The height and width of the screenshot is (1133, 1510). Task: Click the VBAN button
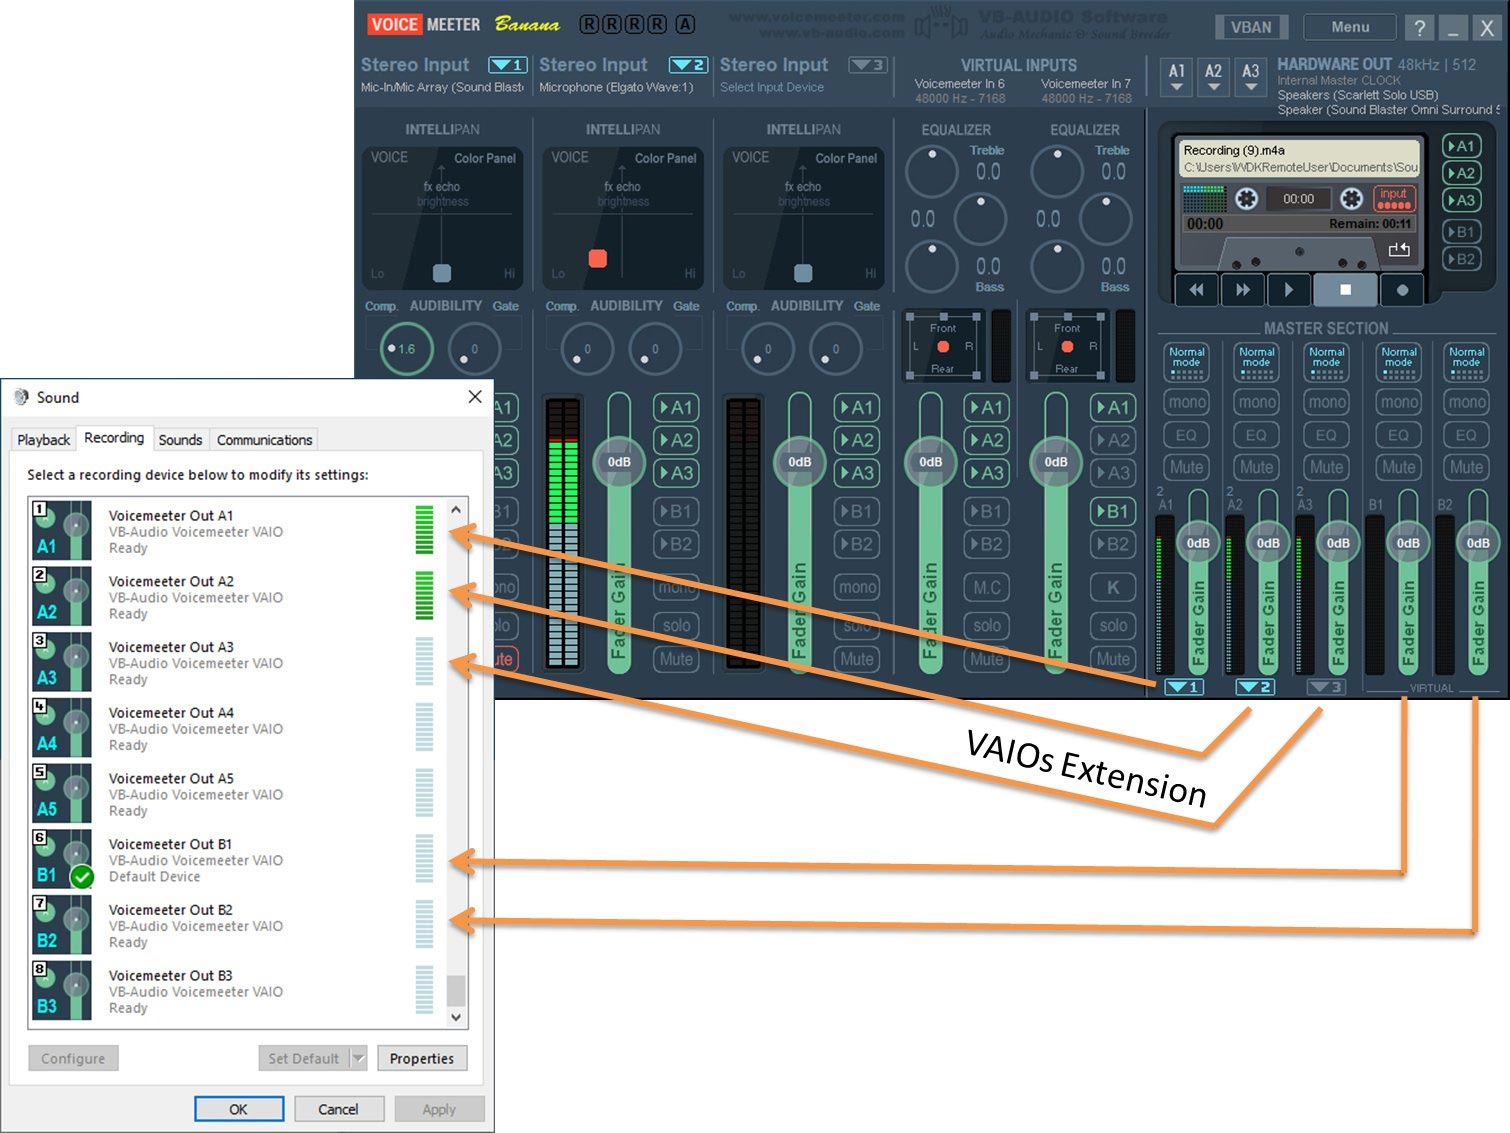(x=1251, y=27)
